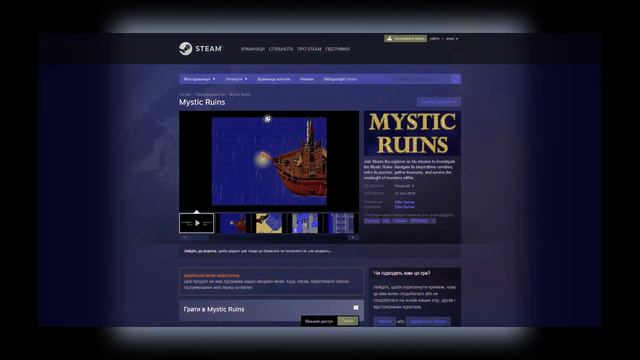Click the left arrow of thumbnail strip scrollbar
The height and width of the screenshot is (360, 640).
184,237
